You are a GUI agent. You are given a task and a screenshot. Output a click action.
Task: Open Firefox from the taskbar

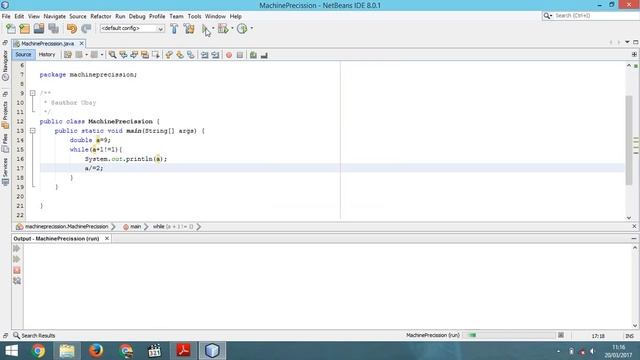click(96, 351)
